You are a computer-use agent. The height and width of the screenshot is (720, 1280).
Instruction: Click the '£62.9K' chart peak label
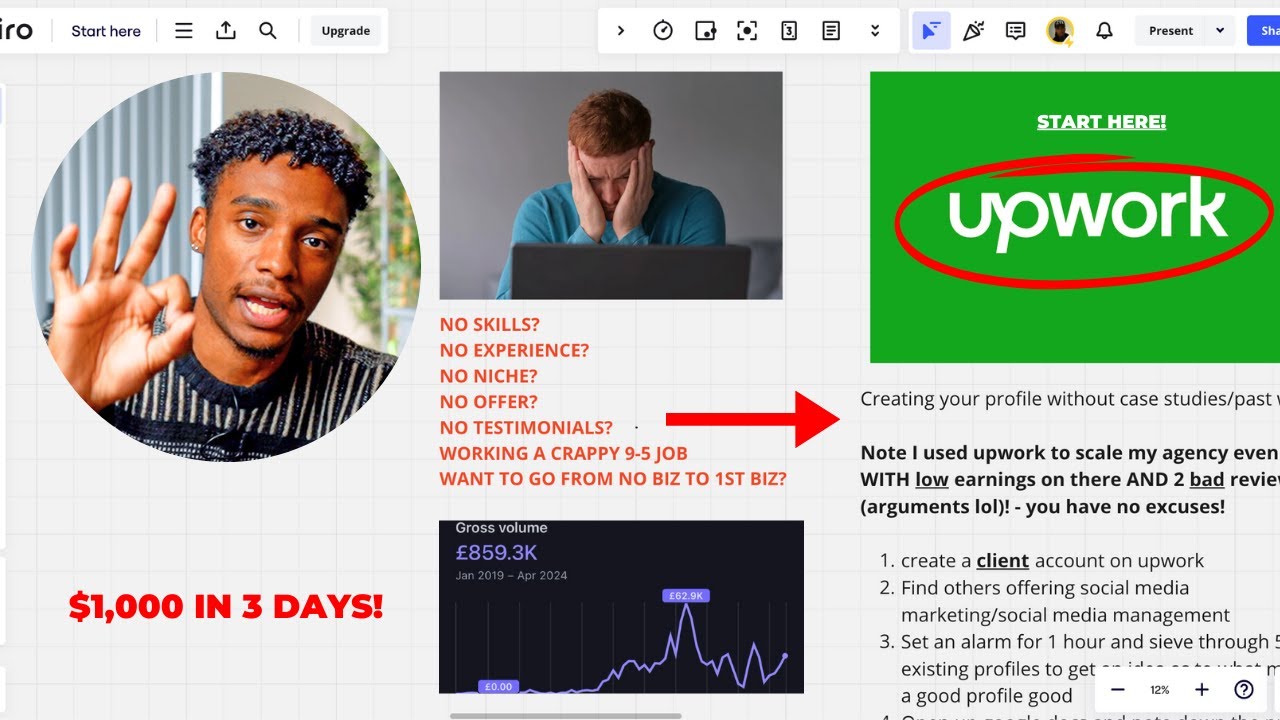point(685,596)
